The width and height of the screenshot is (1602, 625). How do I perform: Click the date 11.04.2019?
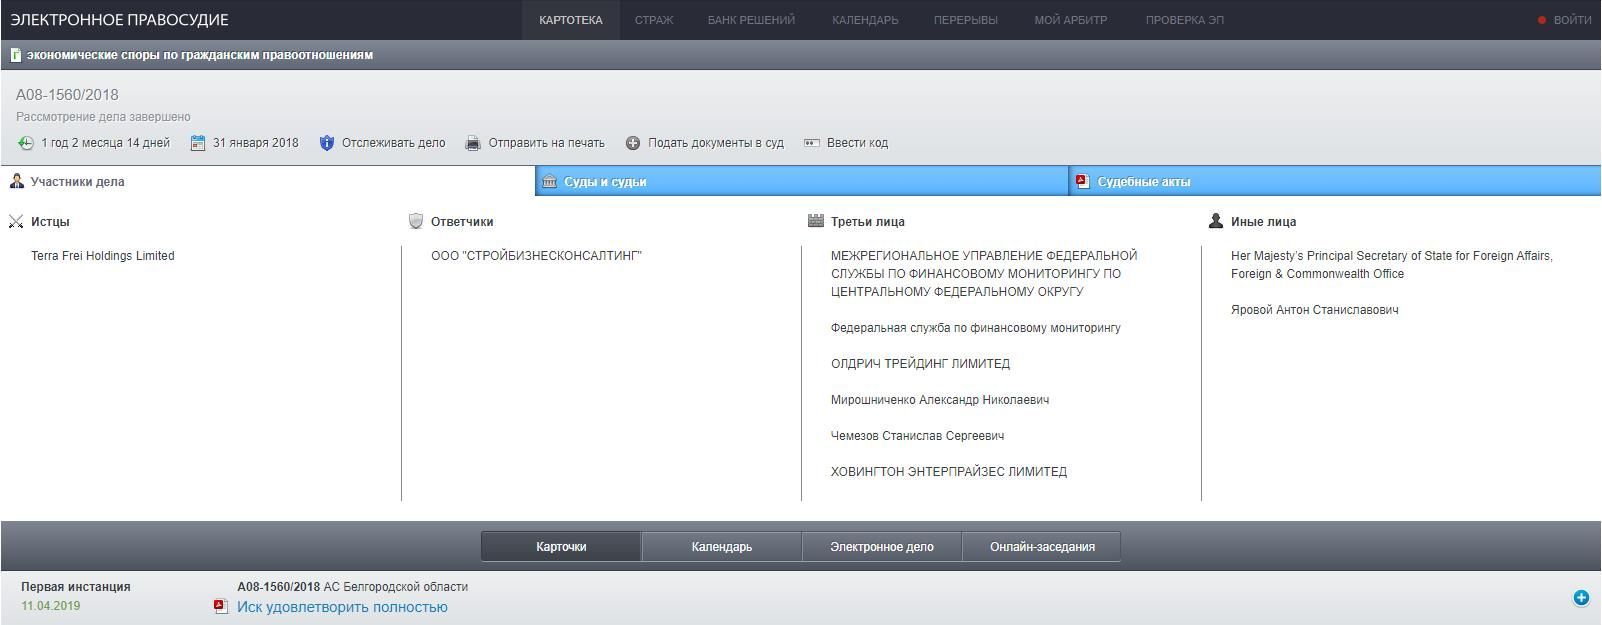51,606
